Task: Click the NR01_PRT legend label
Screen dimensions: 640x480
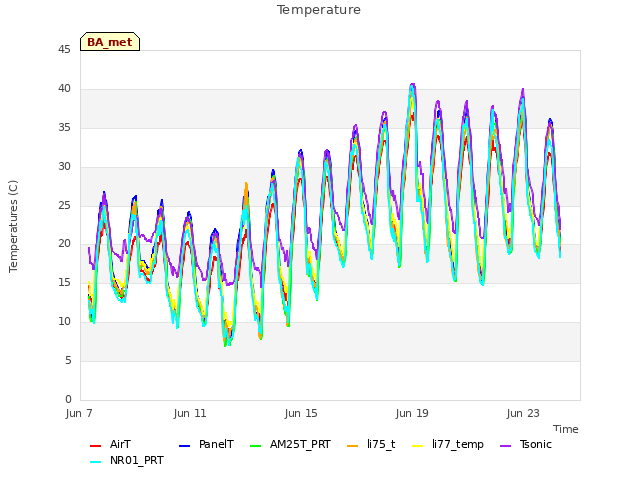Action: 137,460
